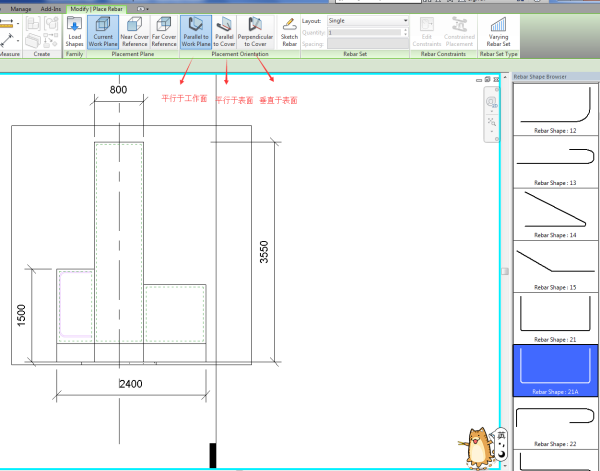Switch to the Add-Ins ribbon tab

(x=51, y=9)
